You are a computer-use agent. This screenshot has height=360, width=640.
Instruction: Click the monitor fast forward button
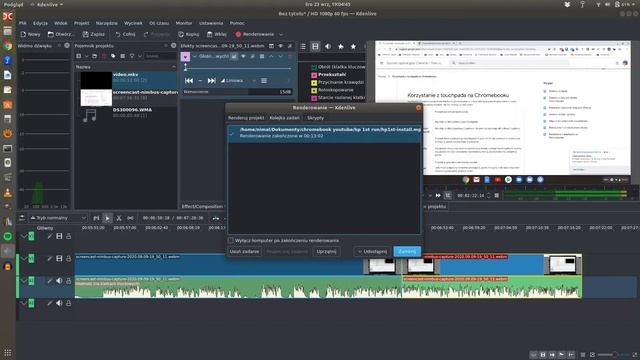click(438, 196)
